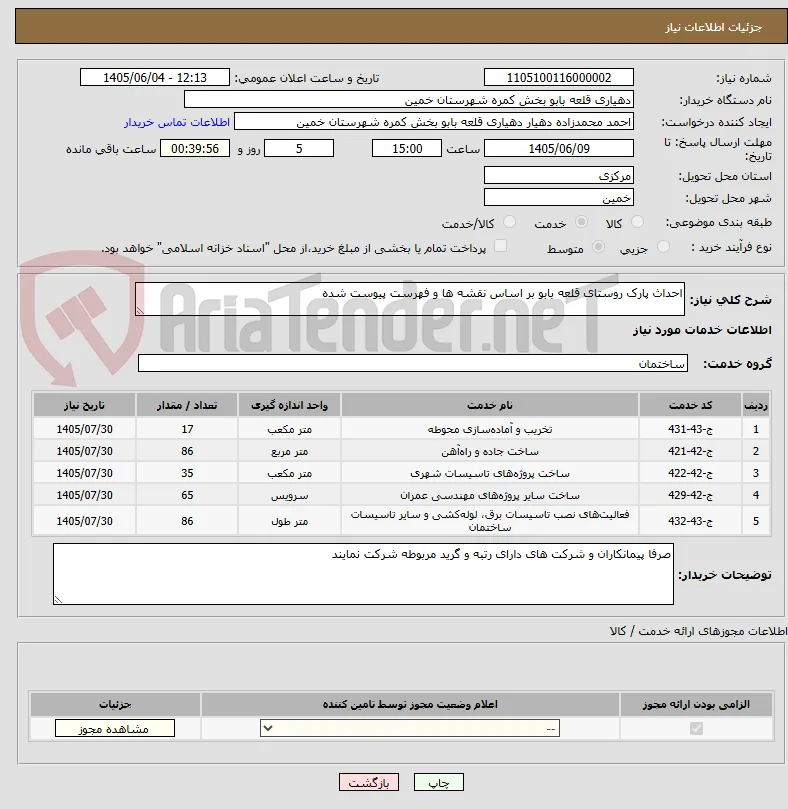Click the جزئیات column header
788x809 pixels.
coord(115,704)
